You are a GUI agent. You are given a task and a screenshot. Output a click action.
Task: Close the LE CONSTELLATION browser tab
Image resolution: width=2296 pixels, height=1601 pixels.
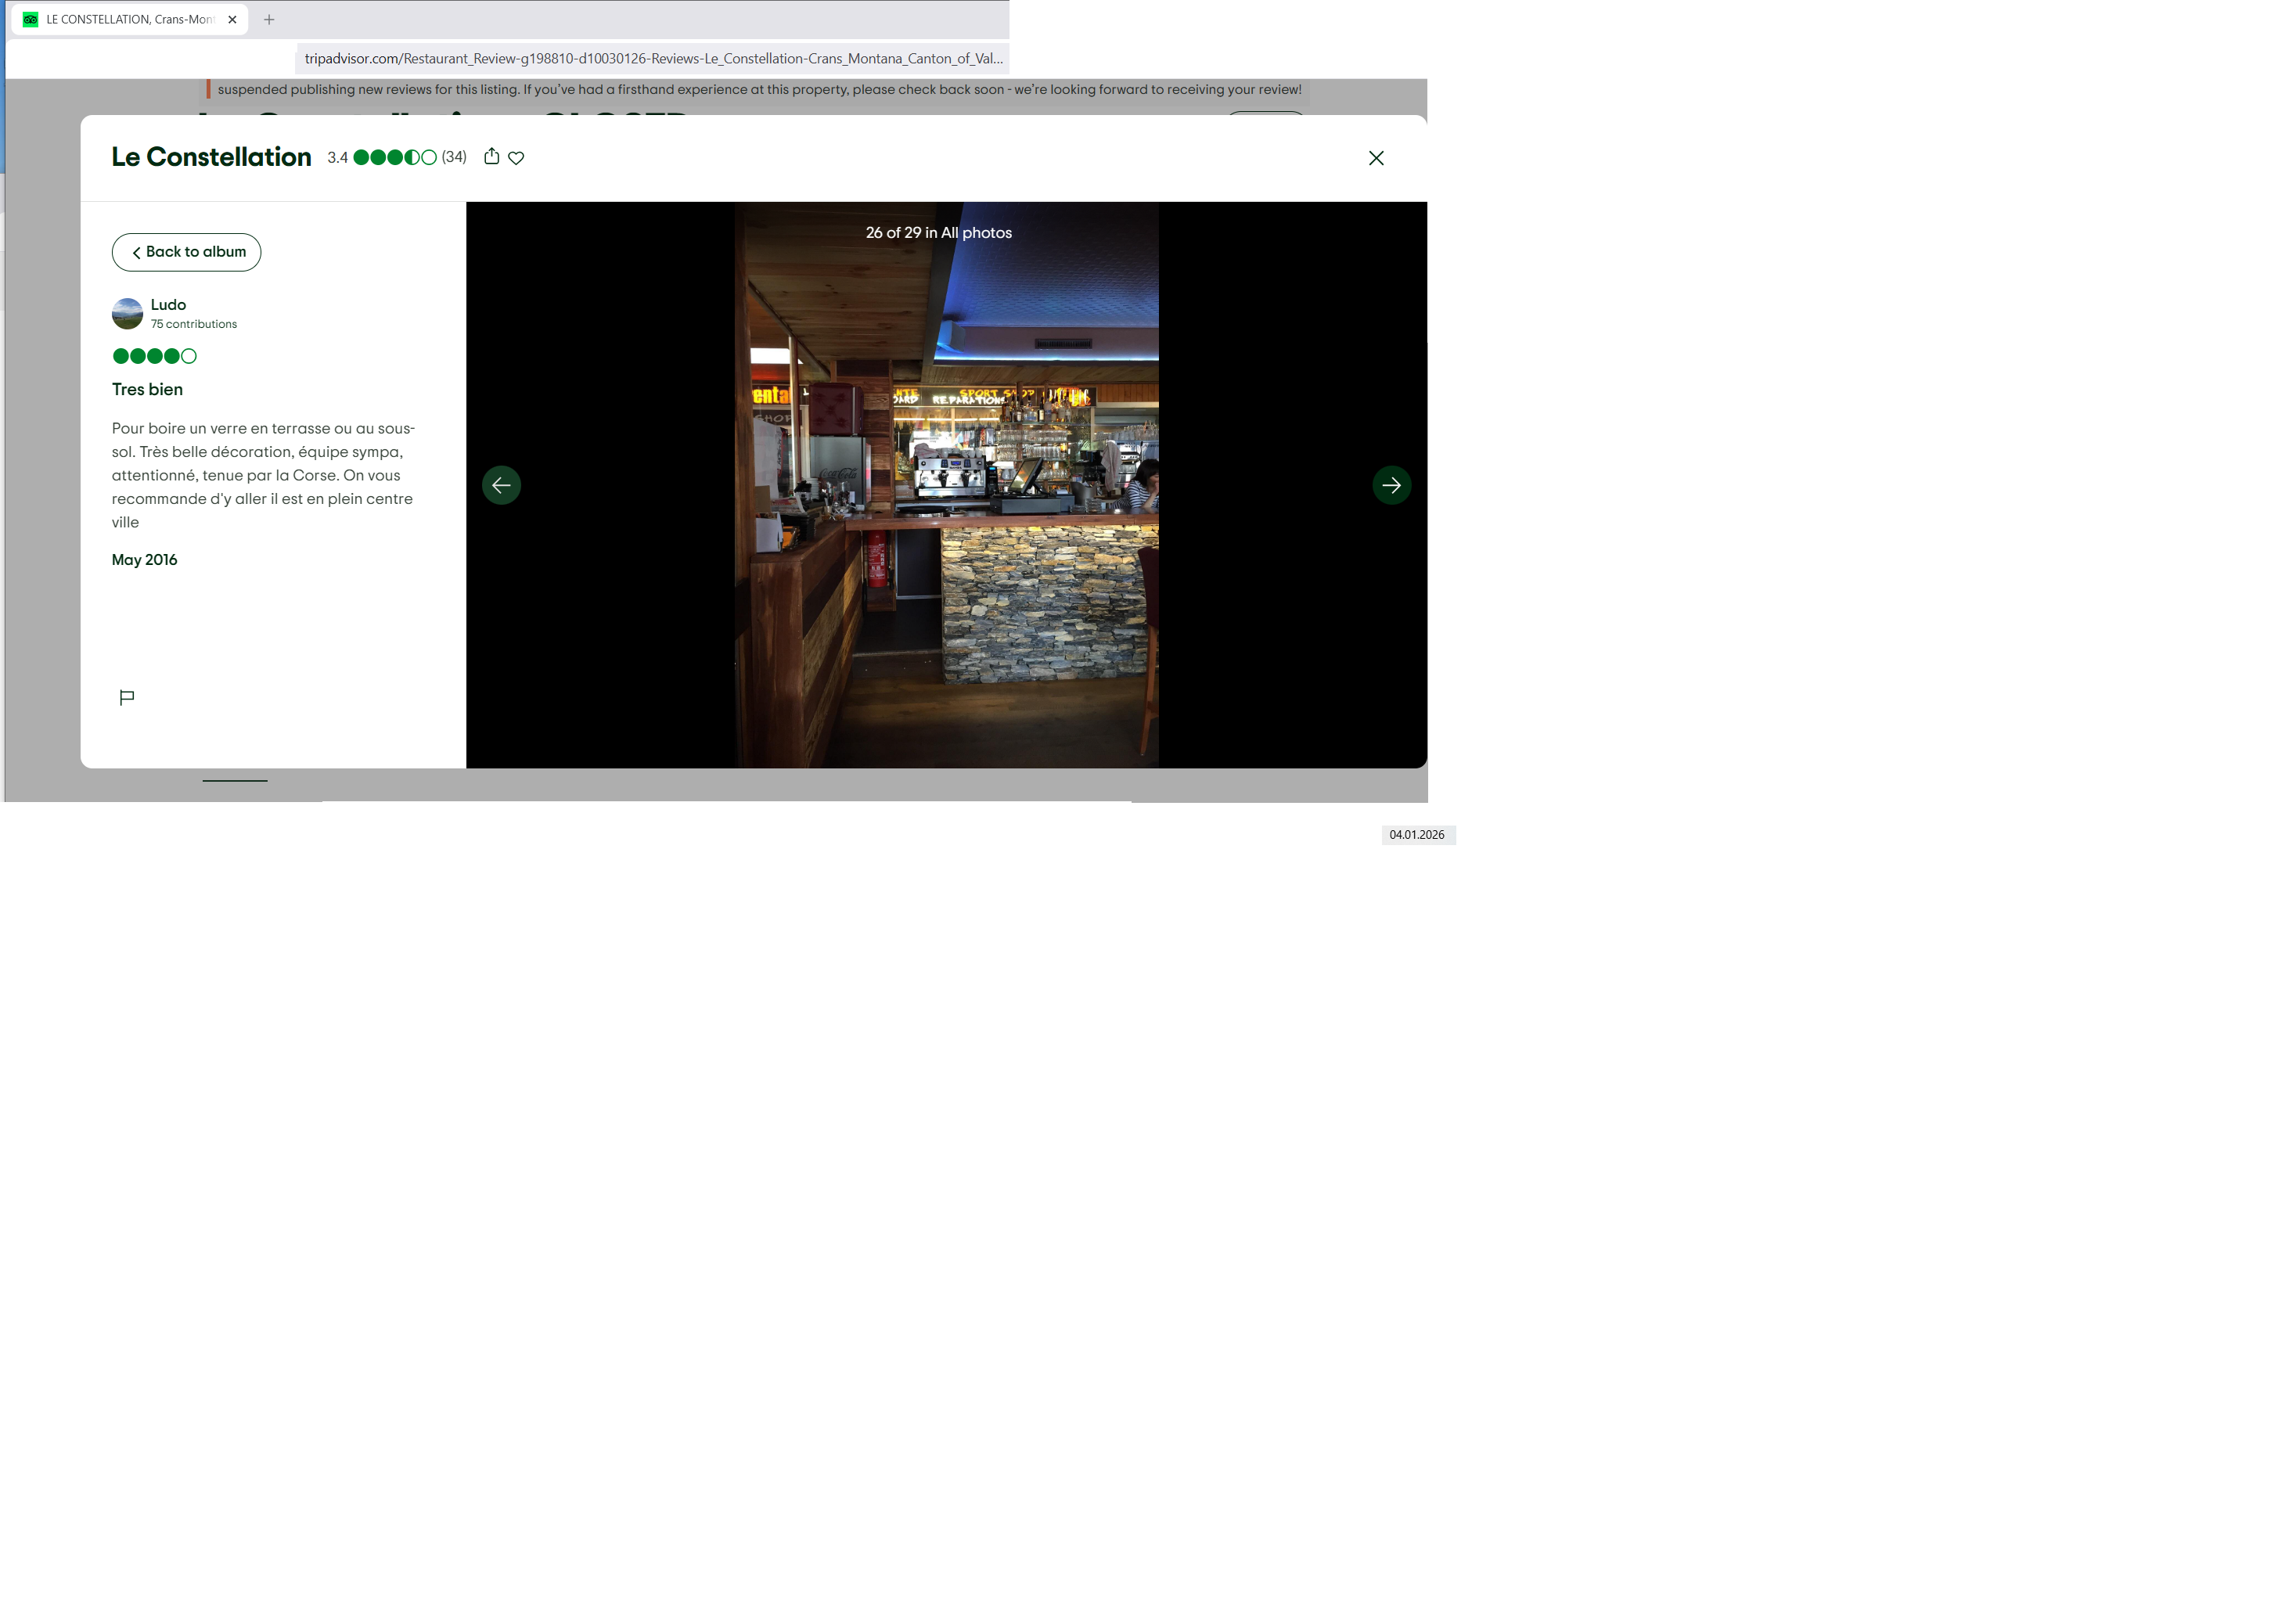pyautogui.click(x=232, y=19)
